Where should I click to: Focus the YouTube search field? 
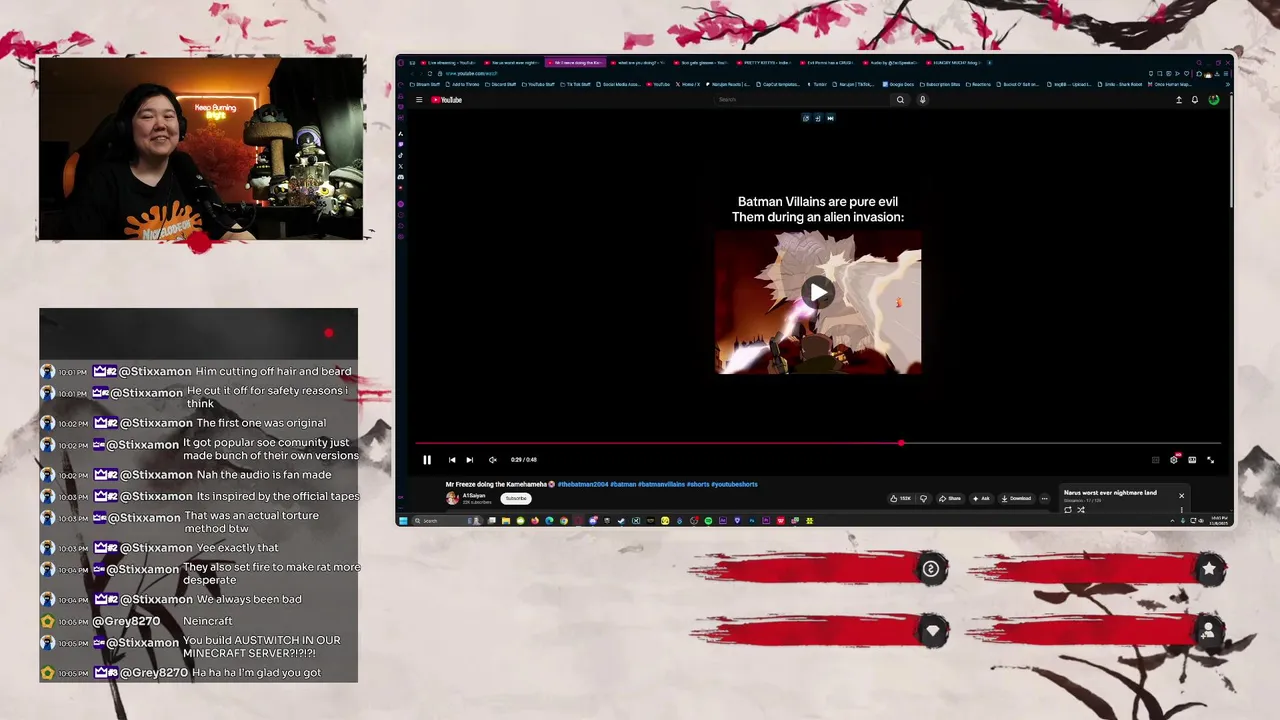[x=803, y=100]
